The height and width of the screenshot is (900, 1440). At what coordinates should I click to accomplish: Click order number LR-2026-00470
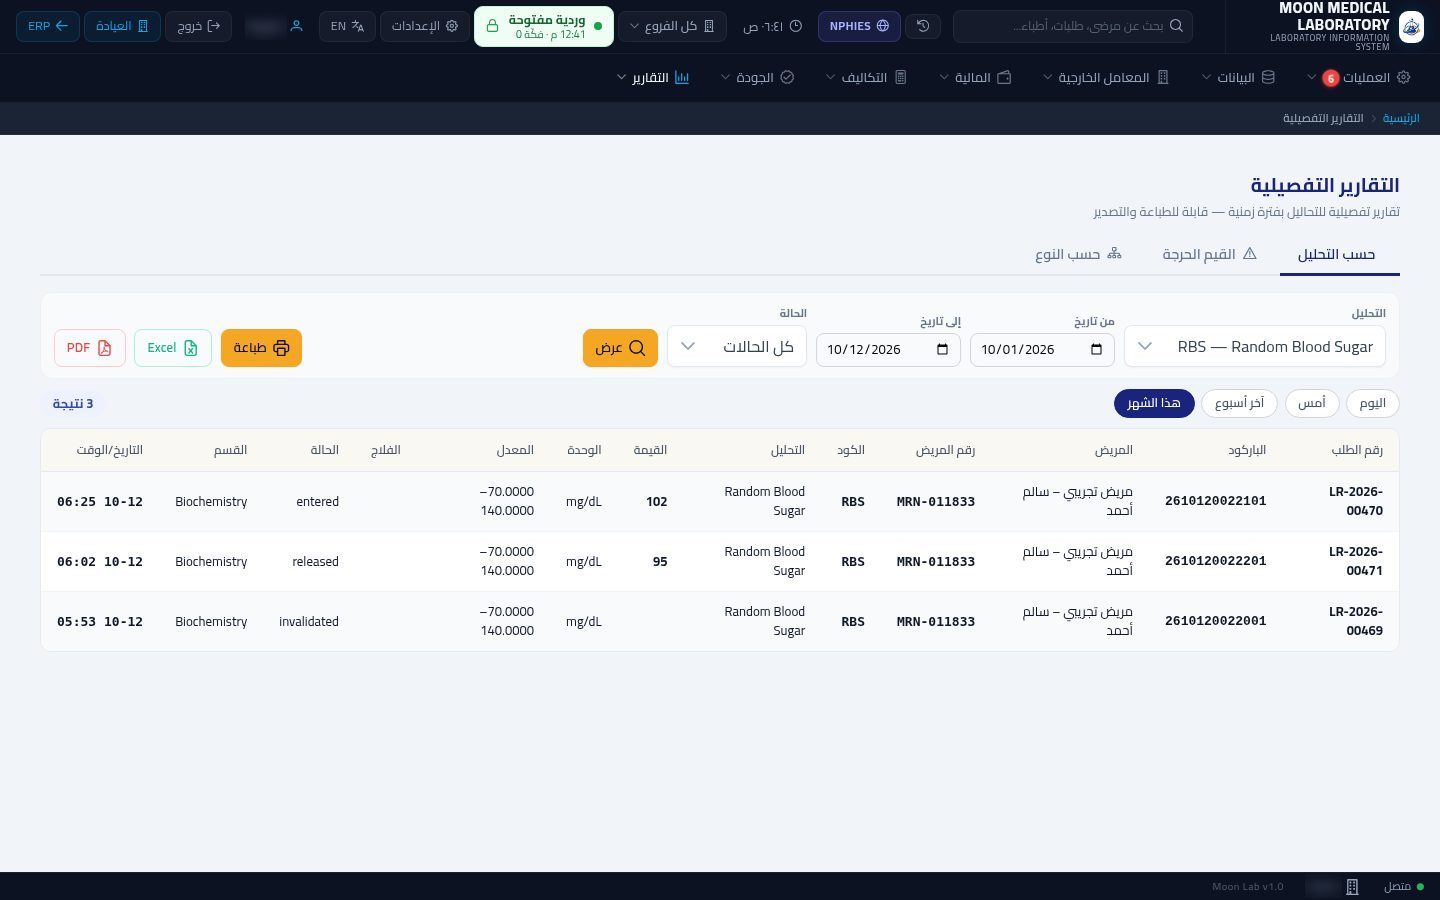pos(1356,501)
